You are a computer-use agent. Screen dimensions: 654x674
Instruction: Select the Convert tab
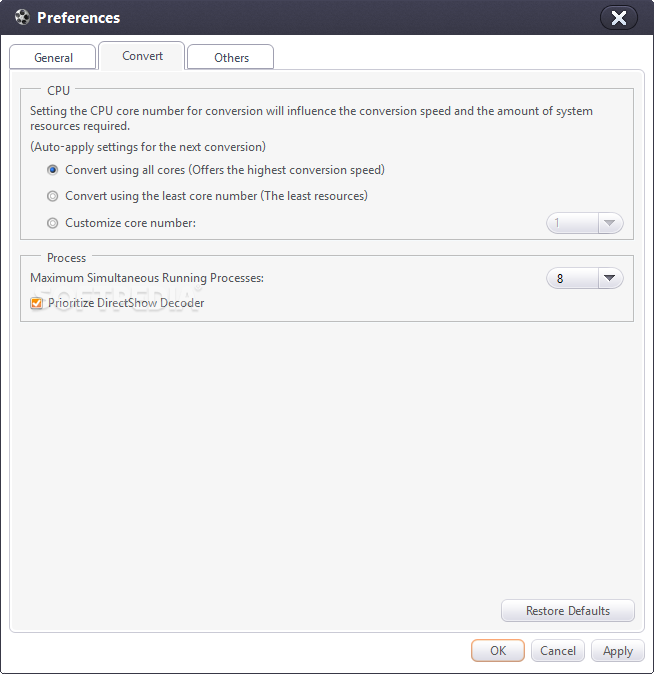pos(142,56)
